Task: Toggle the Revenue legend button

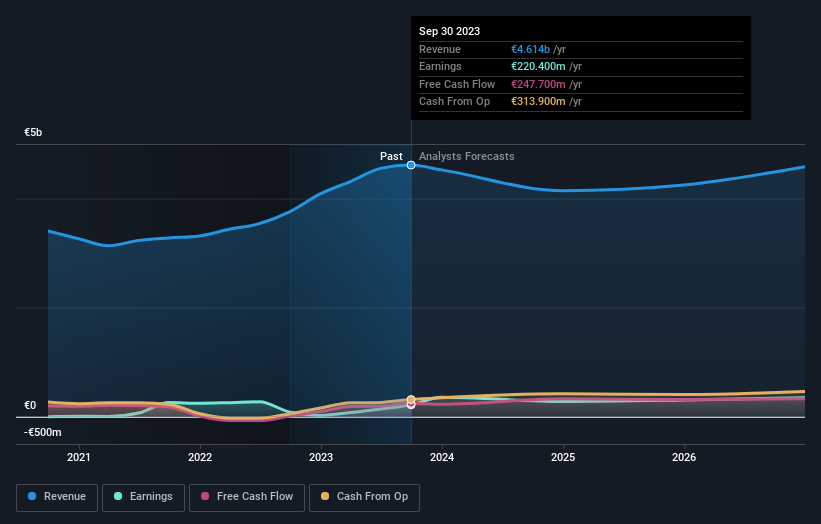Action: 57,497
